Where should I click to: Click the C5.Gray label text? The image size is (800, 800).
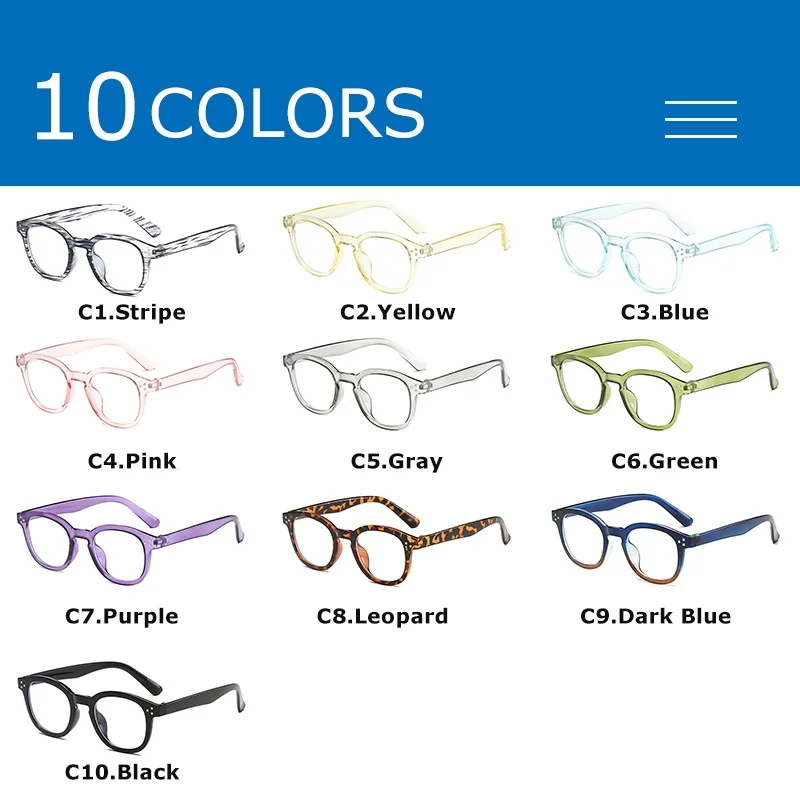[x=397, y=462]
